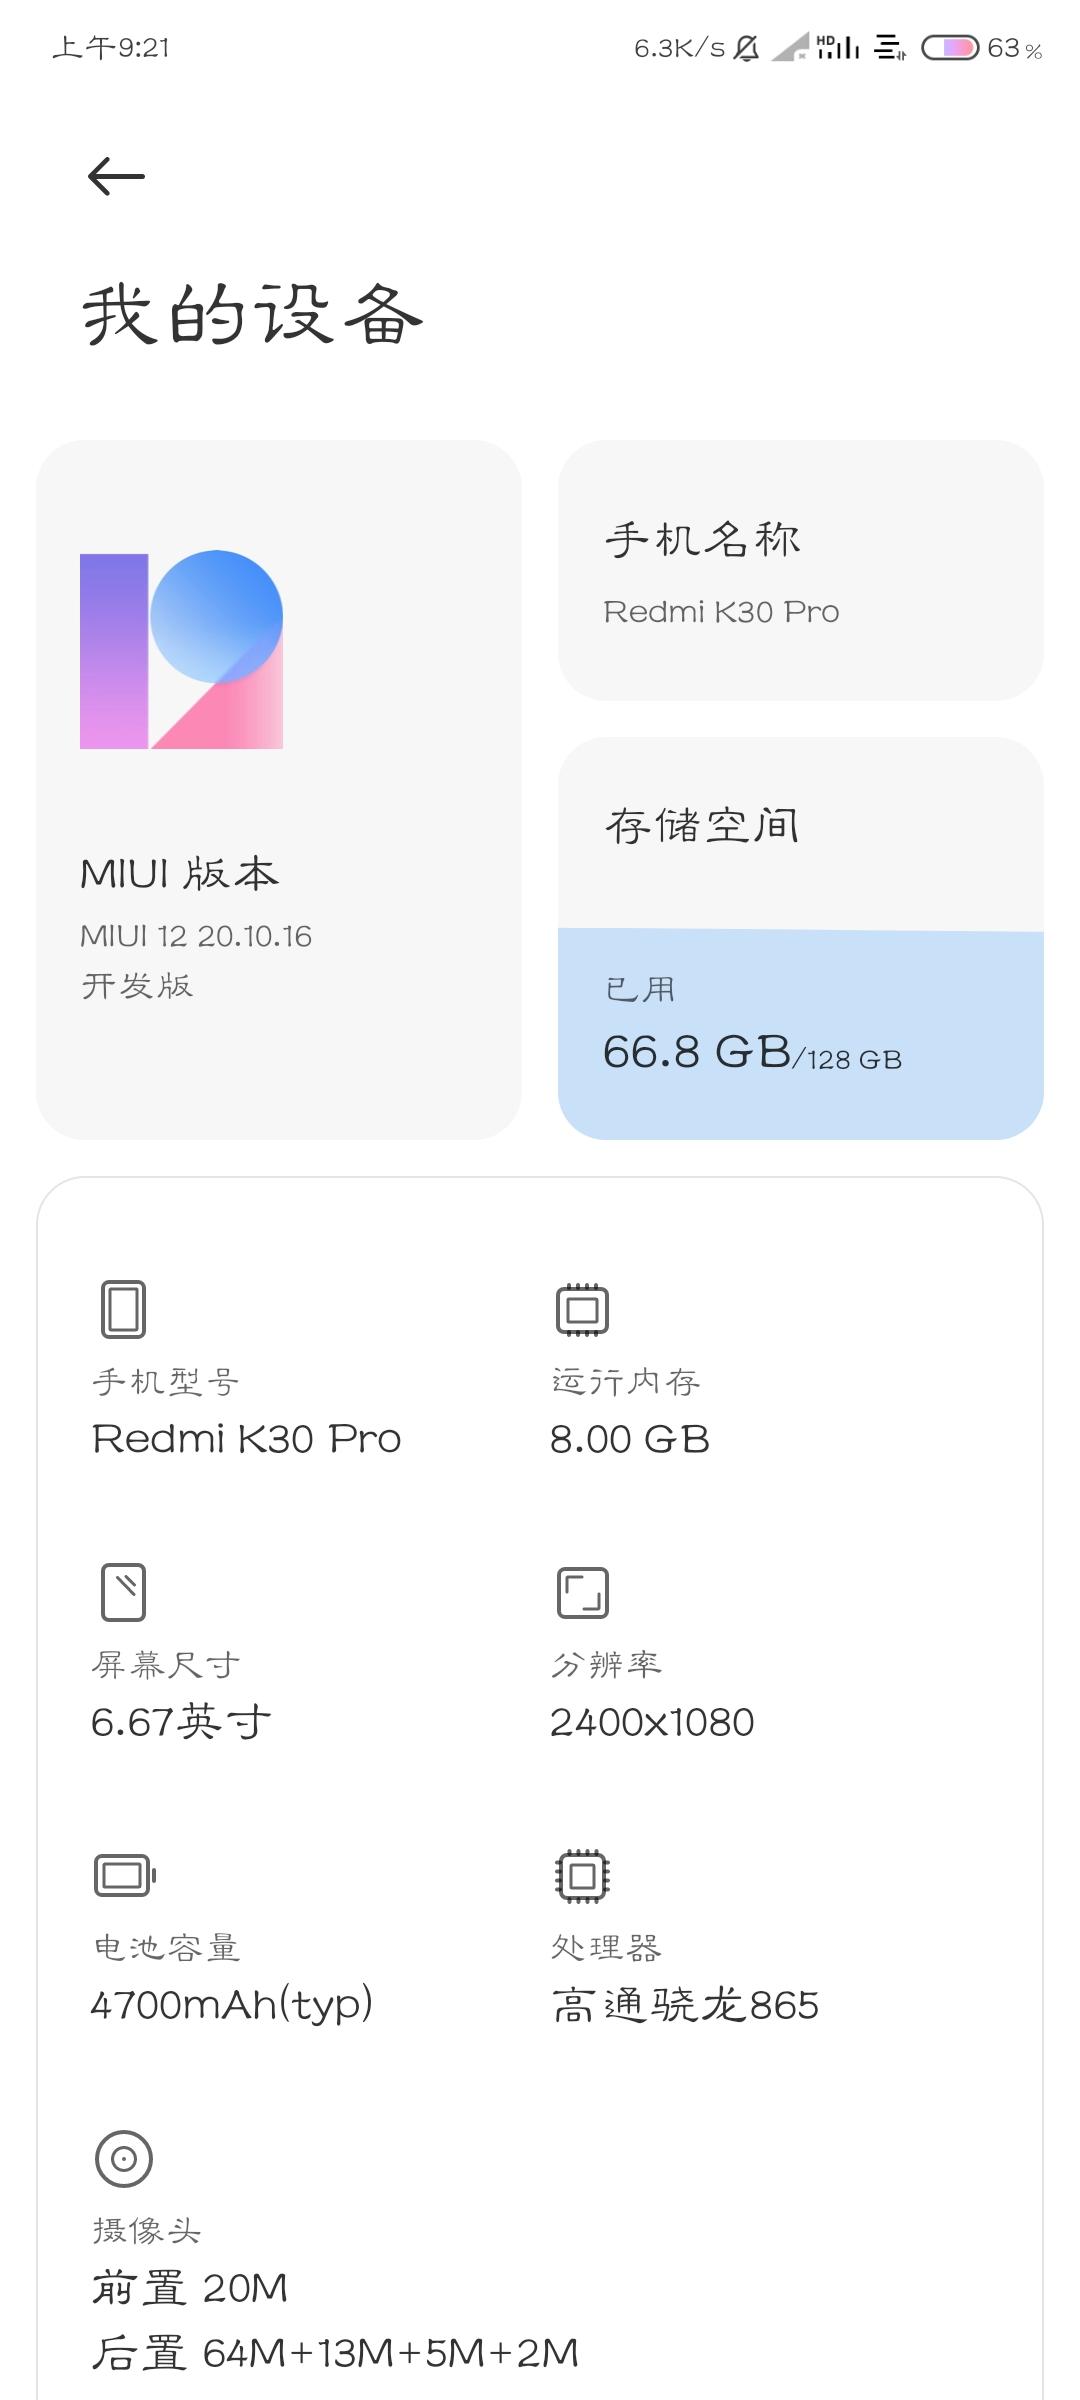Open the phone name card
The height and width of the screenshot is (2400, 1080).
click(800, 570)
